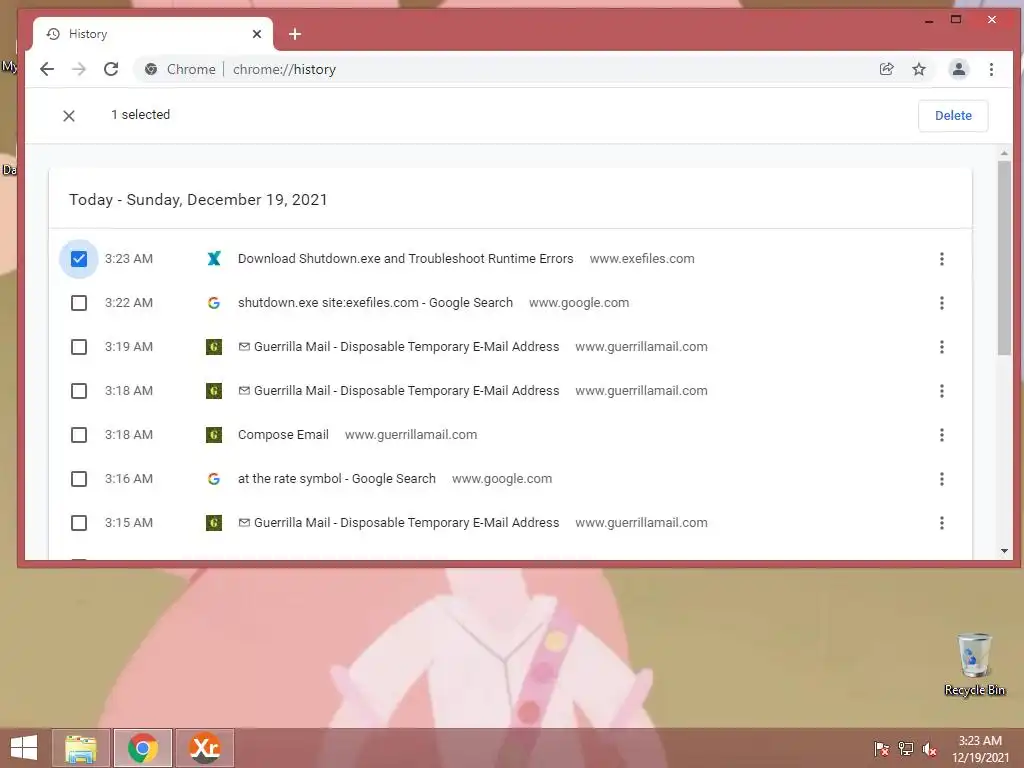
Task: Open the Chrome three-dot main menu
Action: point(991,69)
